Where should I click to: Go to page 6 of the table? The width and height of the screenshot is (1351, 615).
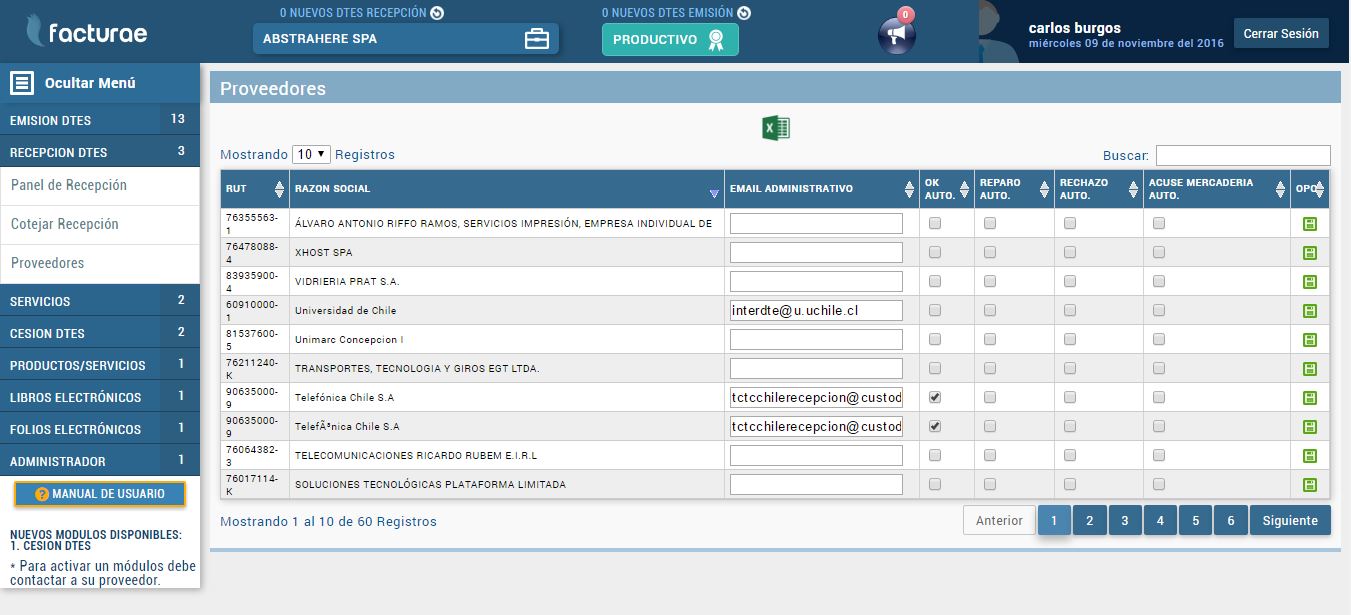pyautogui.click(x=1231, y=521)
